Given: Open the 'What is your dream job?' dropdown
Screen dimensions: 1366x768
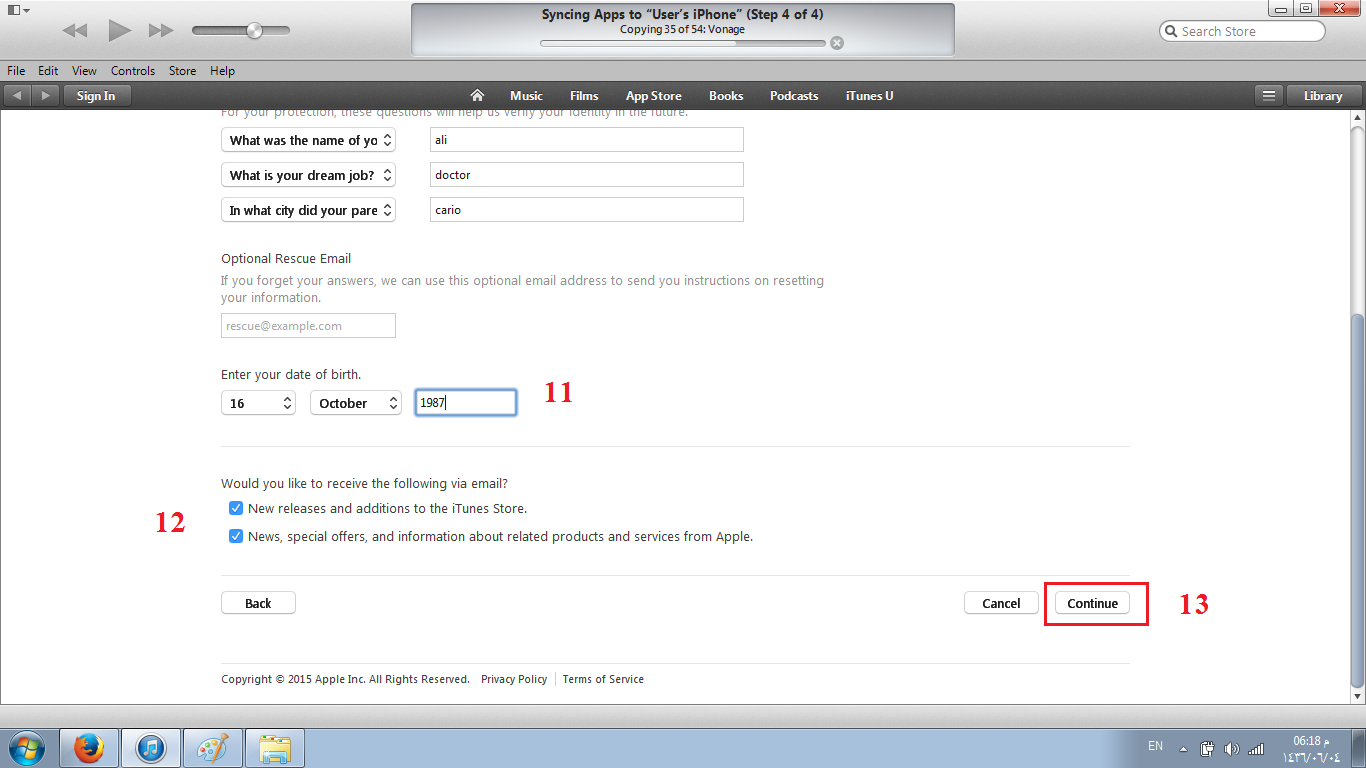Looking at the screenshot, I should click(308, 175).
